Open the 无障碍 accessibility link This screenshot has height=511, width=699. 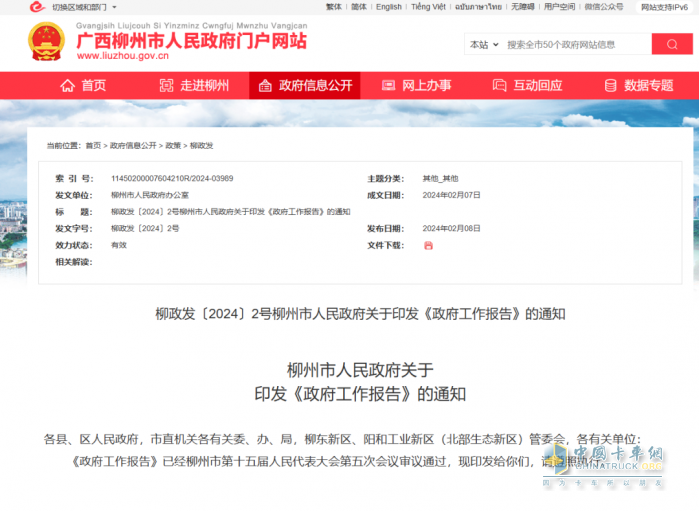click(x=522, y=7)
